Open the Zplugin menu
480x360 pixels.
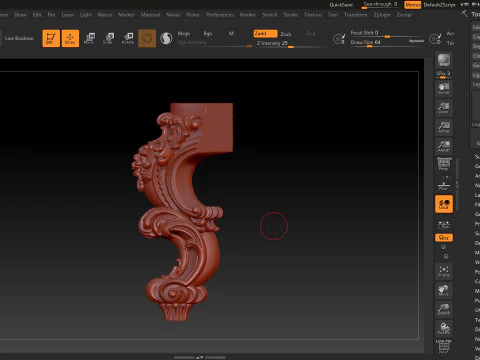click(x=382, y=15)
